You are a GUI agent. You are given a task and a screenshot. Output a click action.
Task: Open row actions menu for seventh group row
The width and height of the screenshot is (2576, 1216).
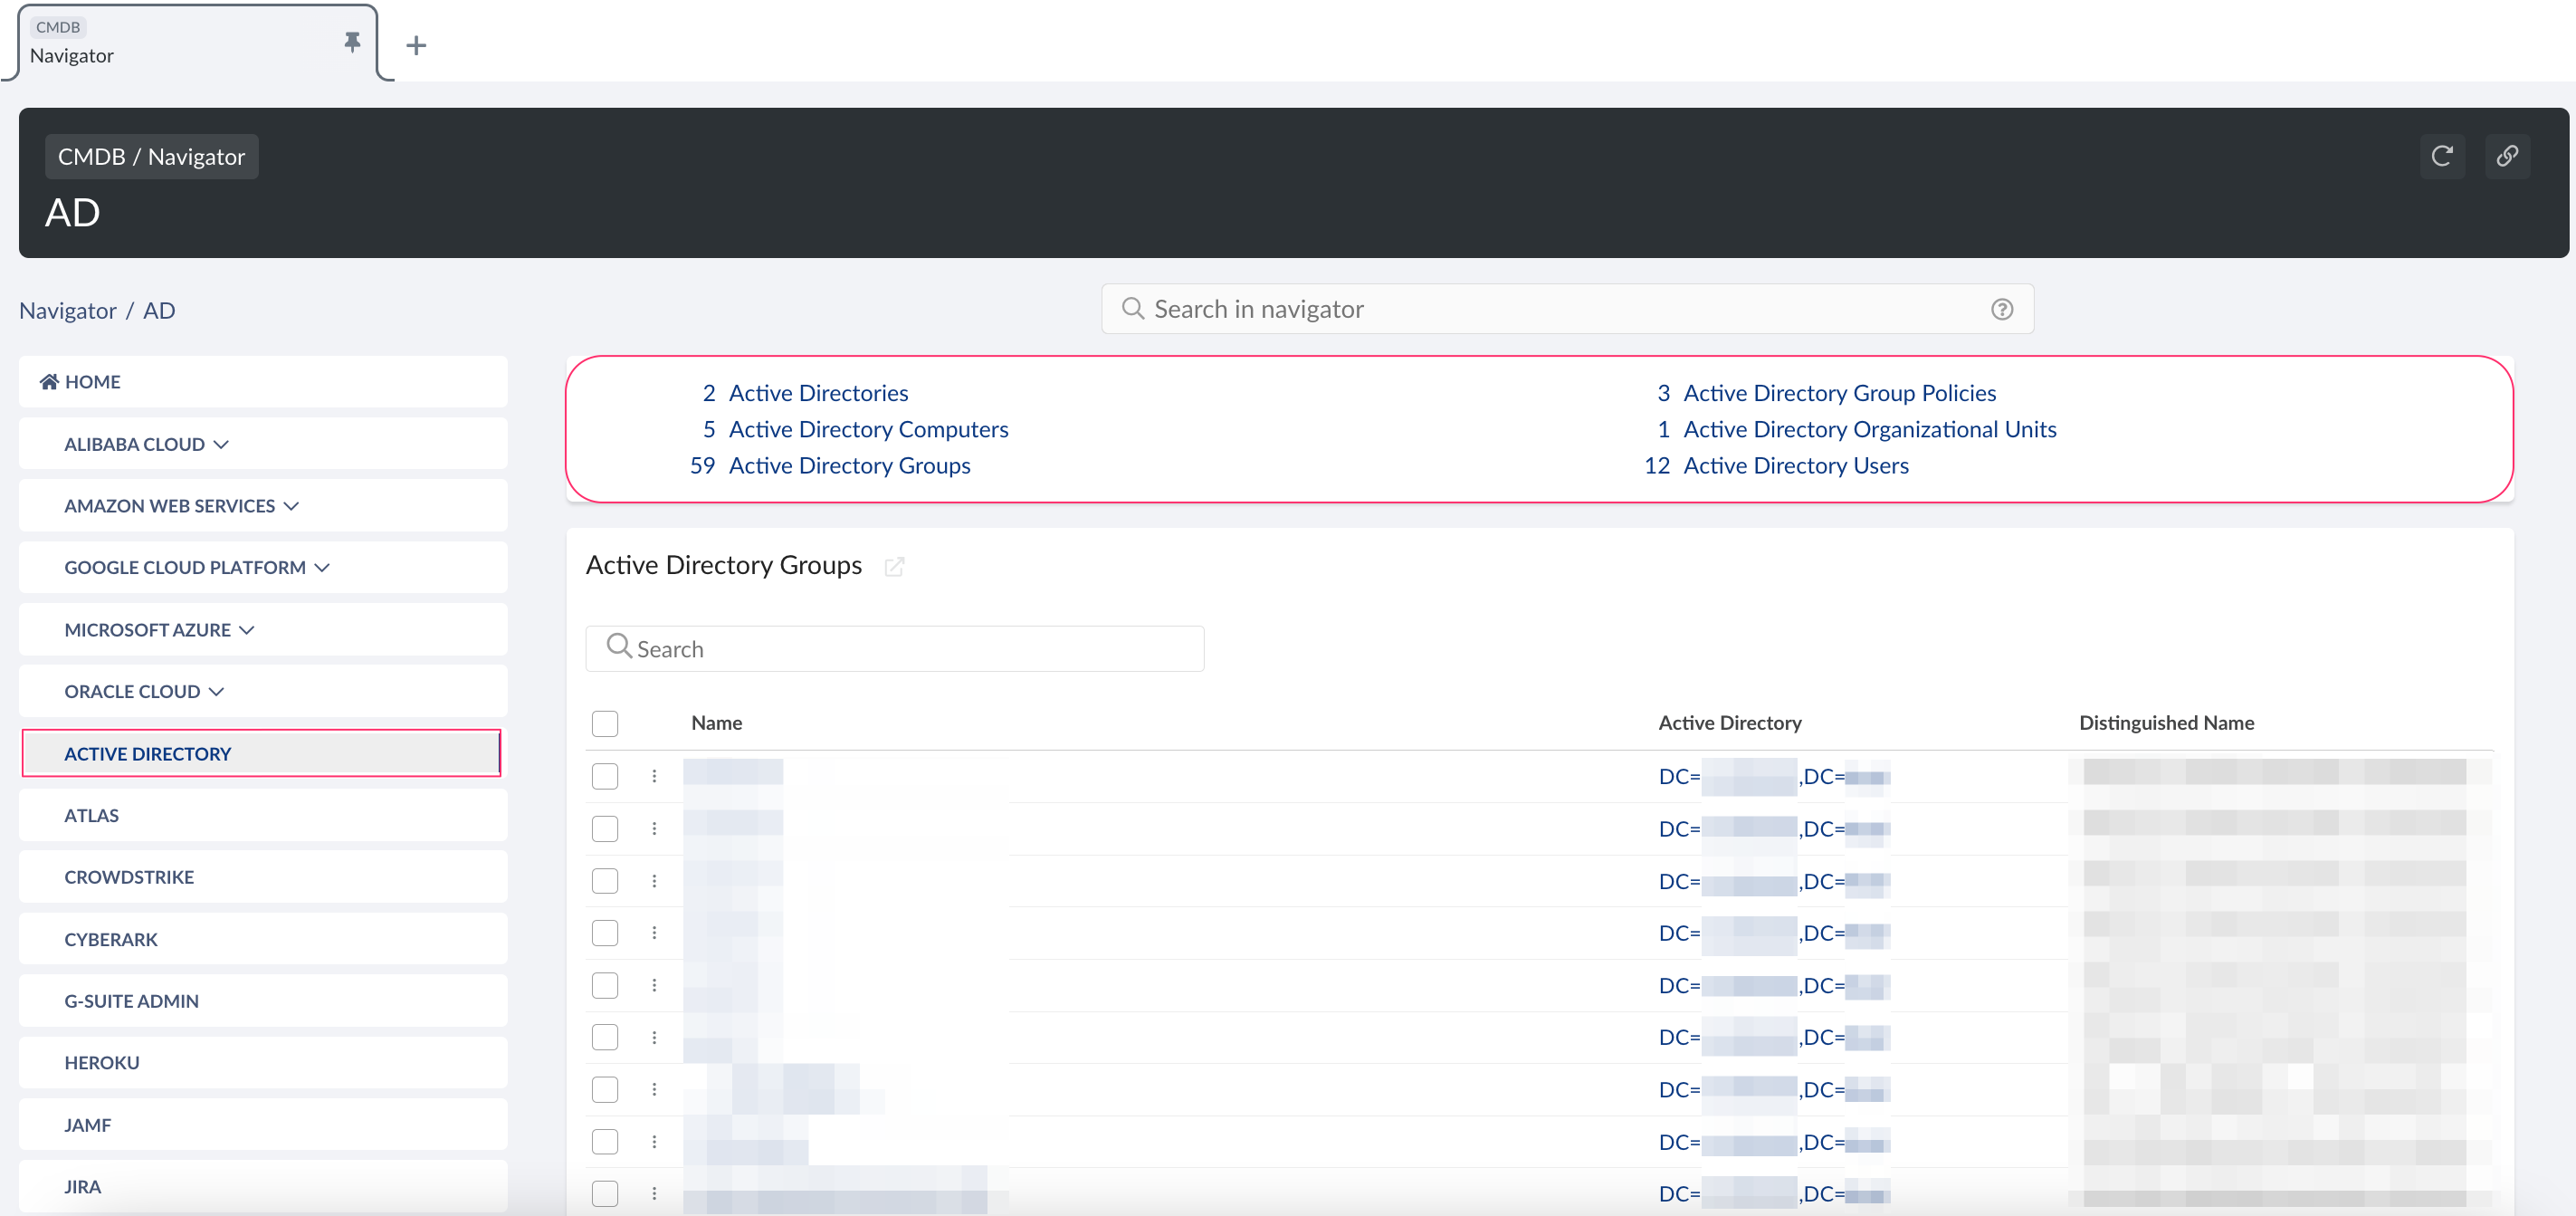coord(654,1089)
